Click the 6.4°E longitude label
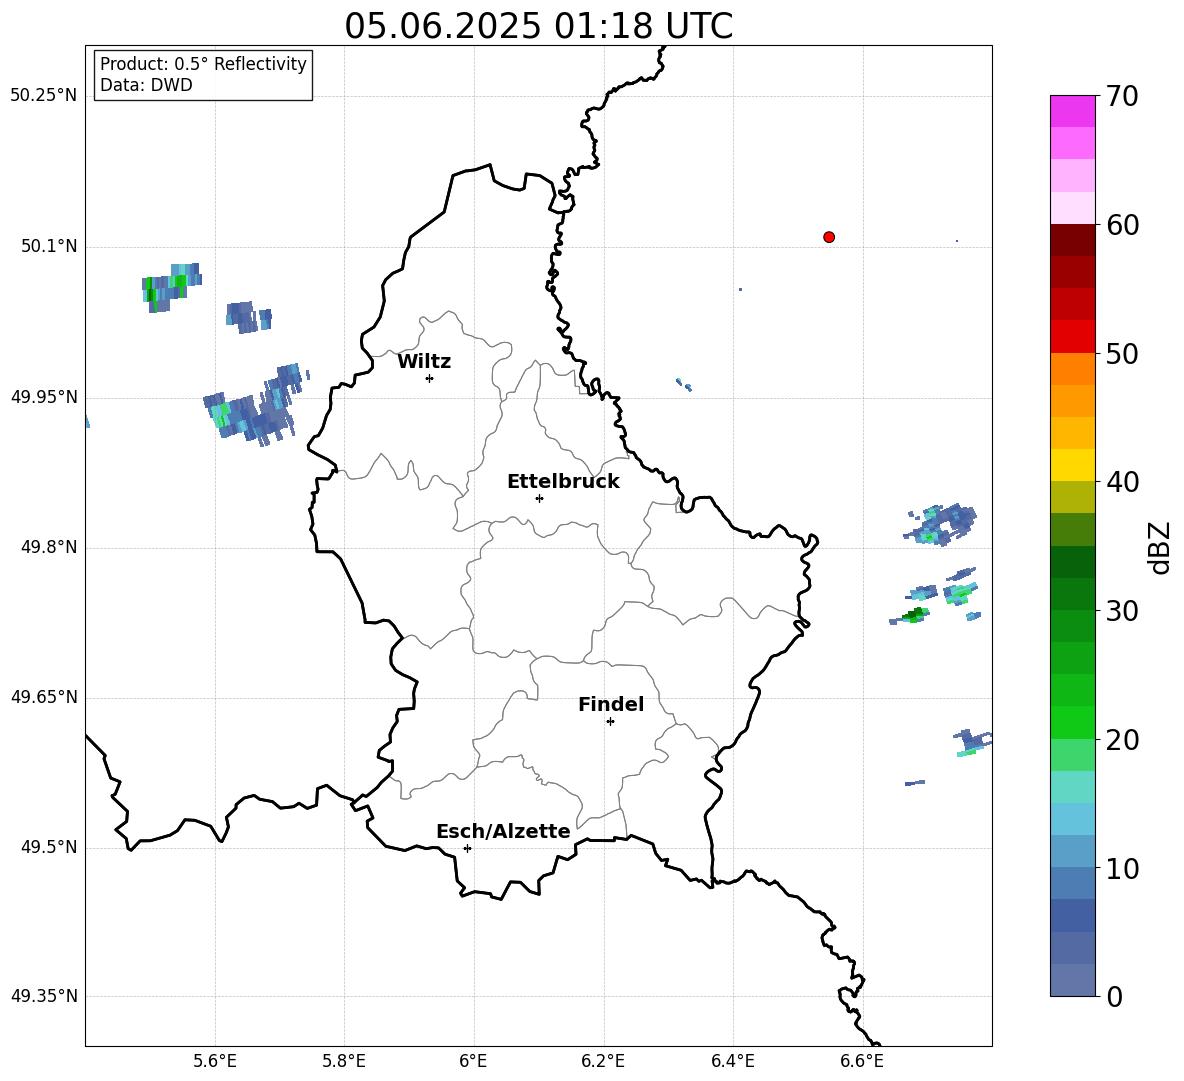The height and width of the screenshot is (1081, 1184). tap(732, 1061)
